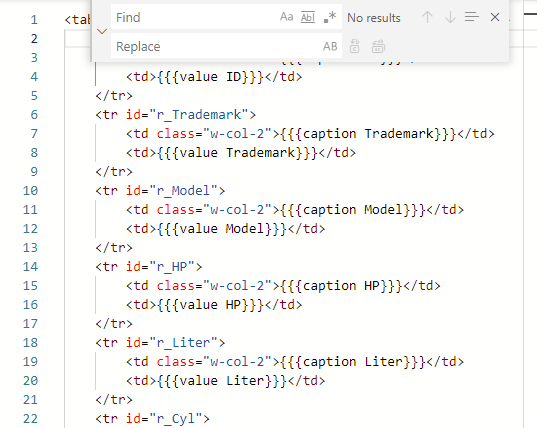Click the Replace single occurrence icon
Screen dimensions: 537x428
click(354, 46)
